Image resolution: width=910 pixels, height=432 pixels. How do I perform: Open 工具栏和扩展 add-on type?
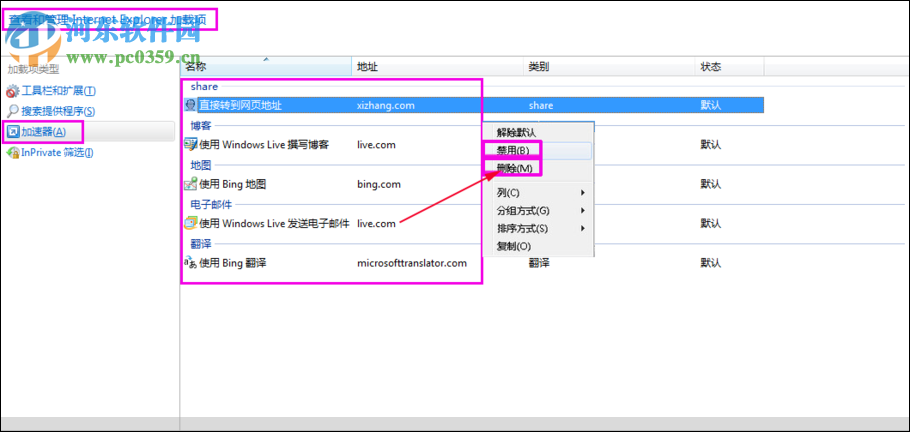pos(58,91)
